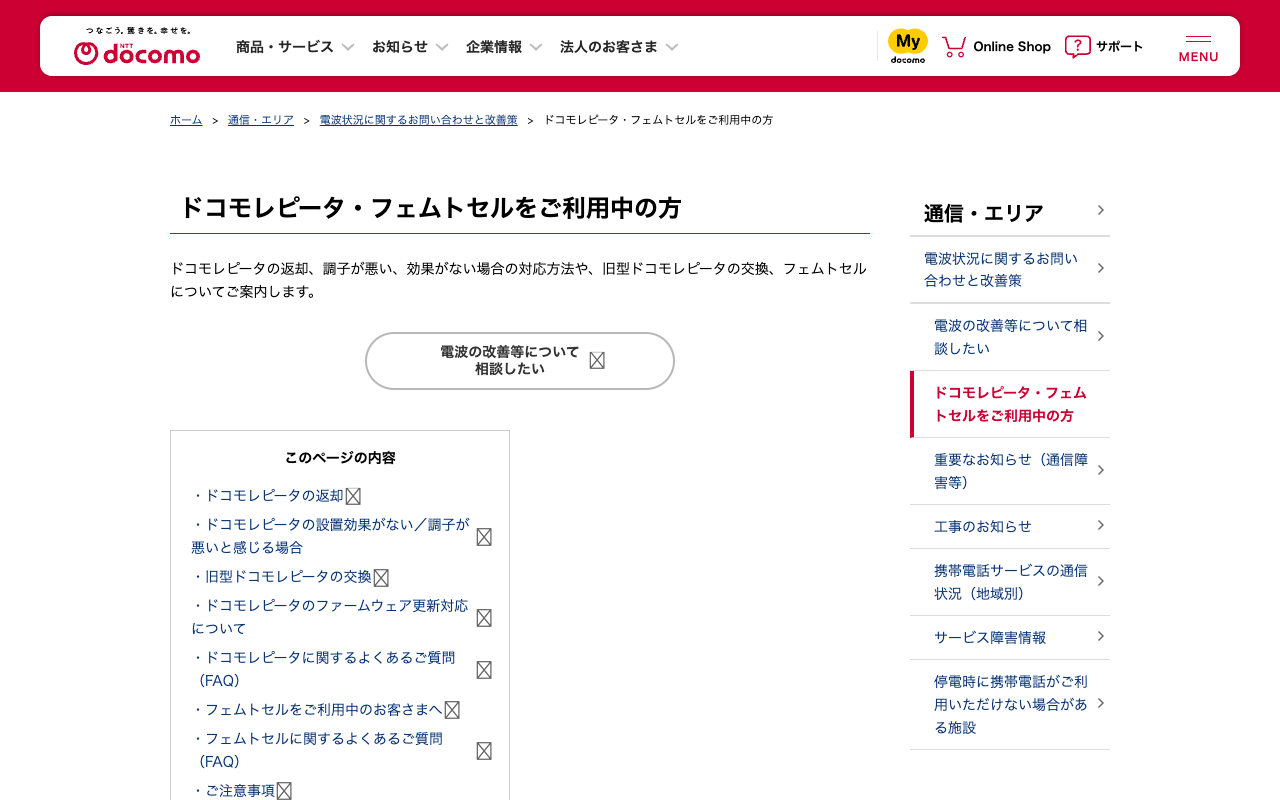Image resolution: width=1280 pixels, height=800 pixels.
Task: Click anchor icon beside フェムトセルに関するよくあるご質問
Action: click(484, 751)
